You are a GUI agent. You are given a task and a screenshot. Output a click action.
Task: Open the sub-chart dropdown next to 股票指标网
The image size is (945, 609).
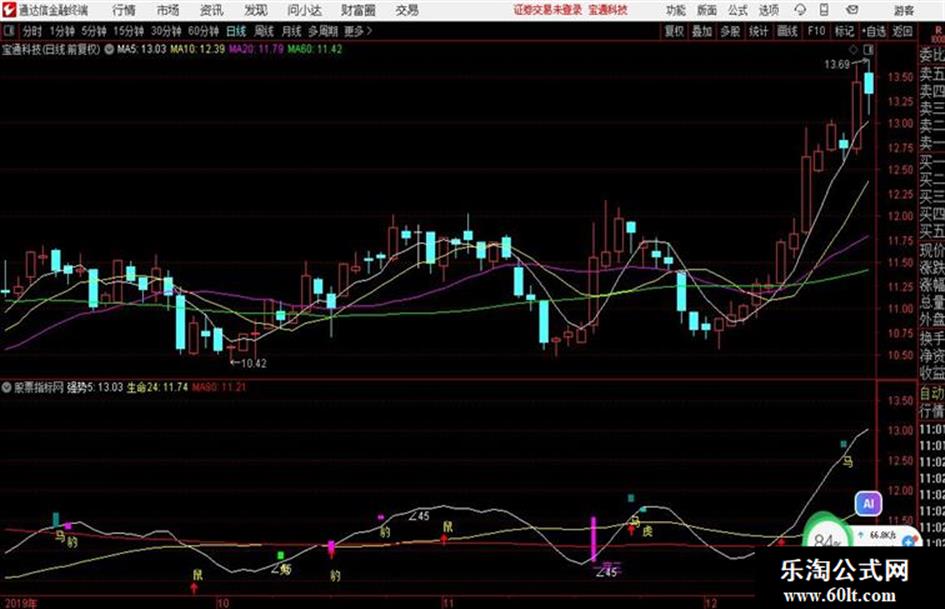click(x=7, y=387)
